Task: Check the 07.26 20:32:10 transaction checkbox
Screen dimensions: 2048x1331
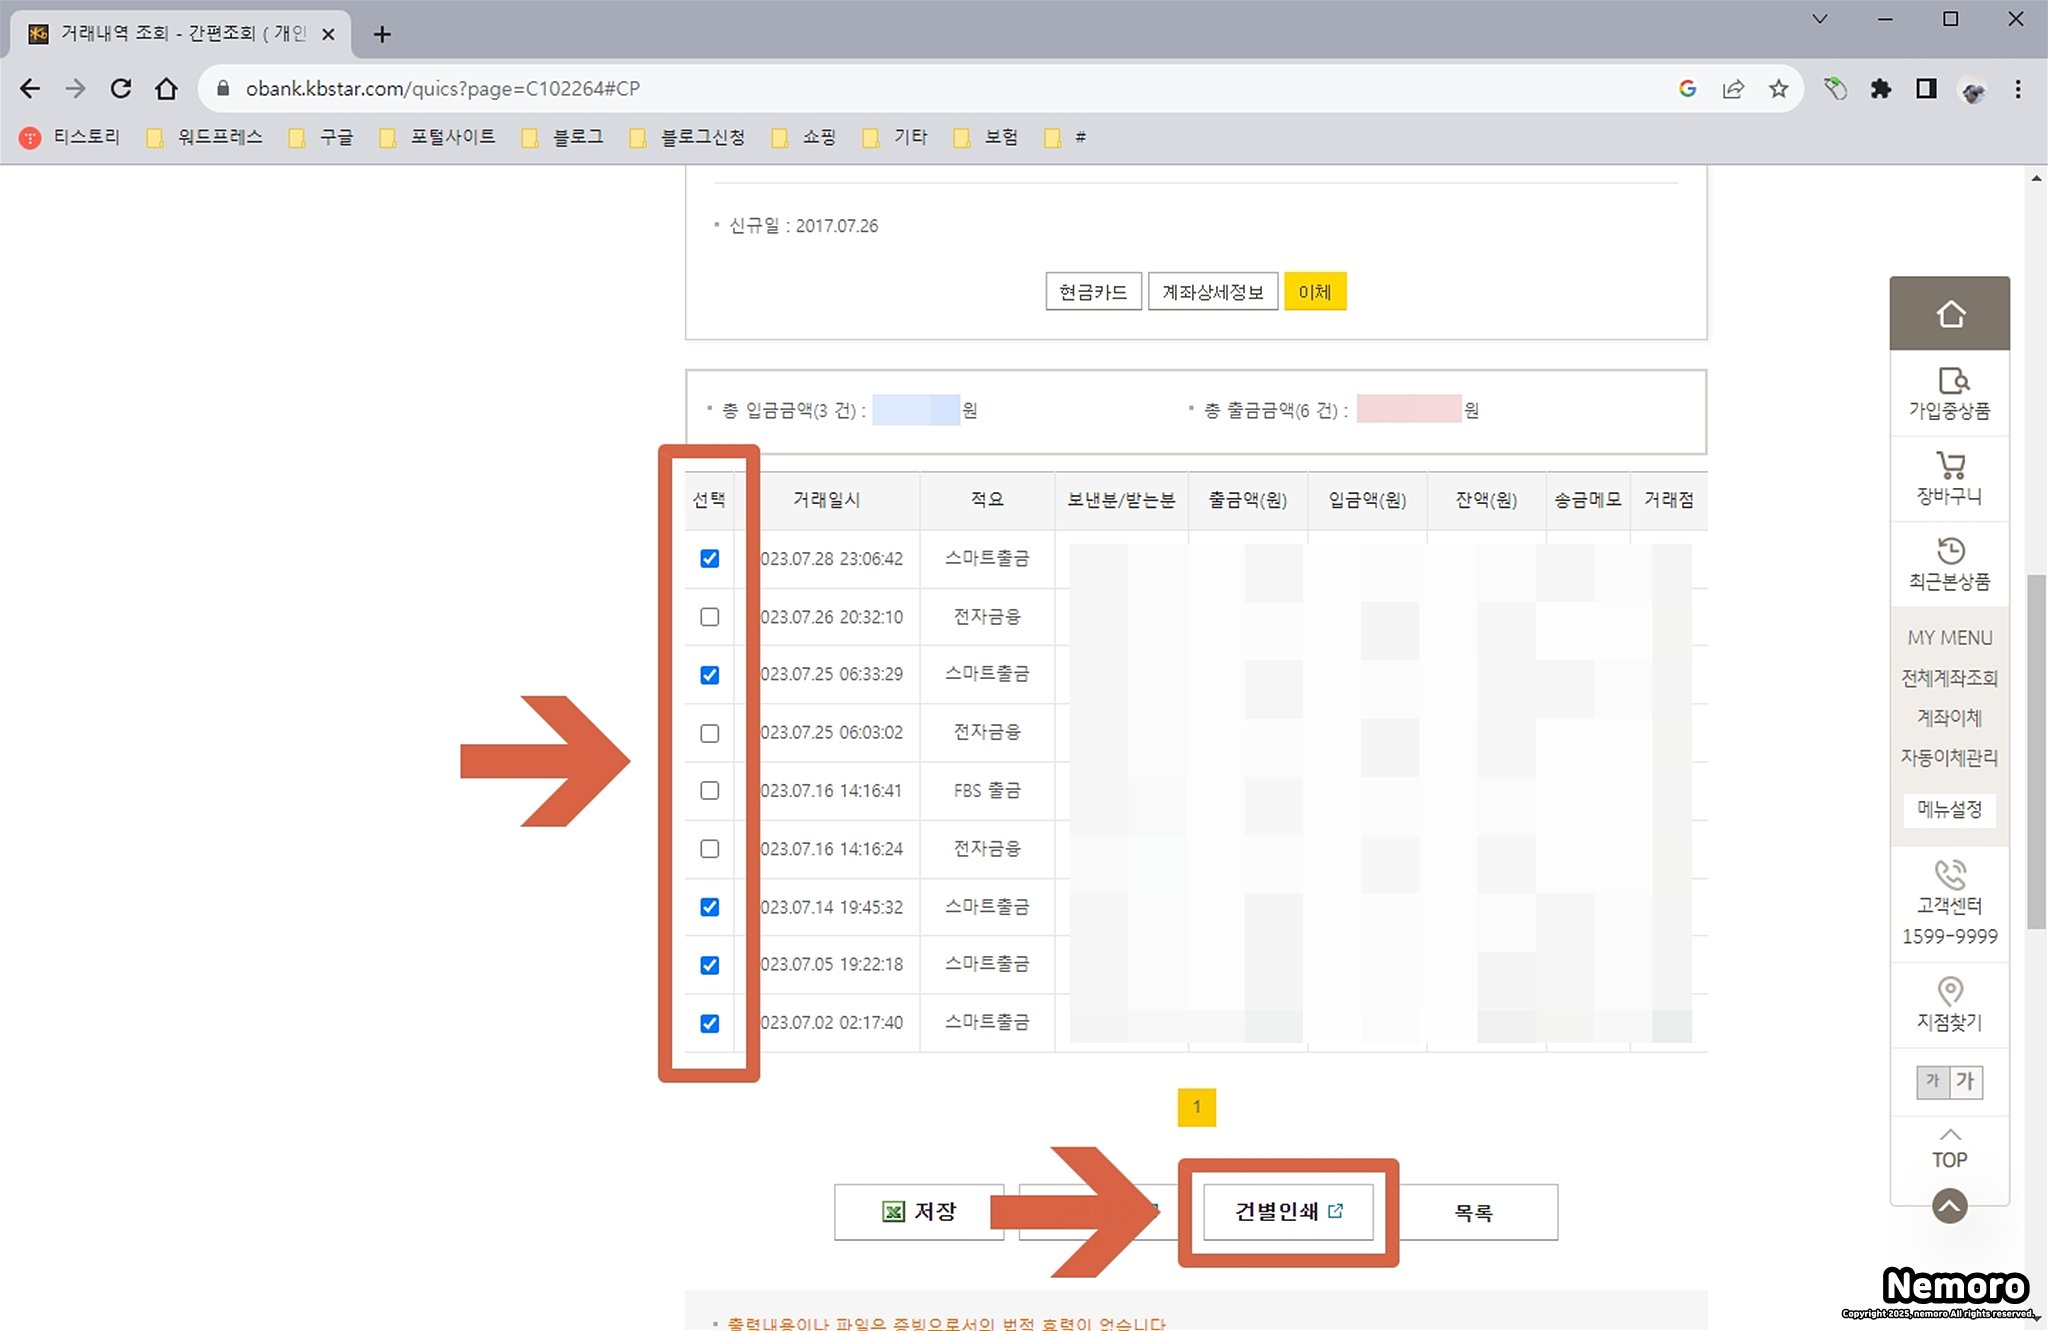Action: coord(710,617)
